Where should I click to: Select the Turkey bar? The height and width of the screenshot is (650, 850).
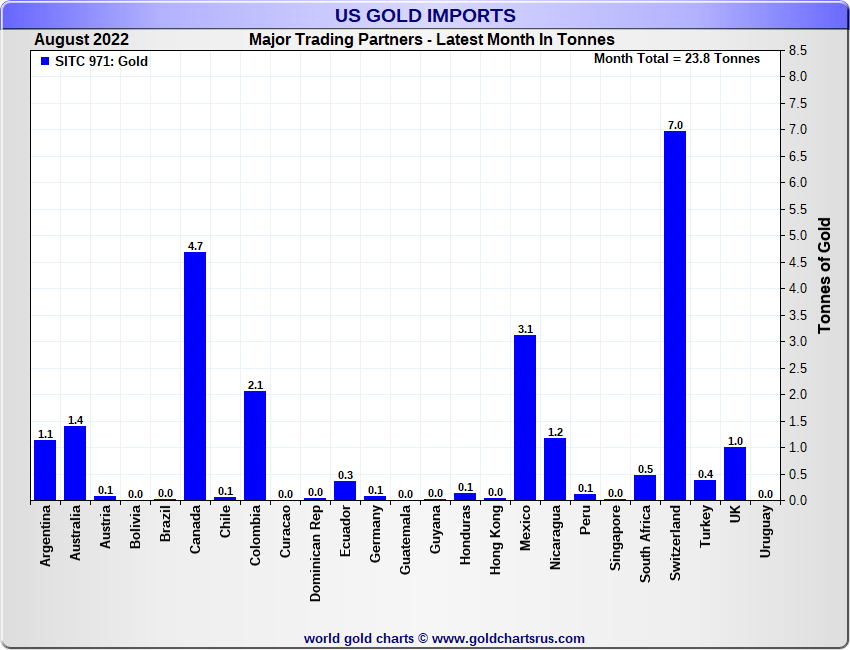click(x=705, y=490)
